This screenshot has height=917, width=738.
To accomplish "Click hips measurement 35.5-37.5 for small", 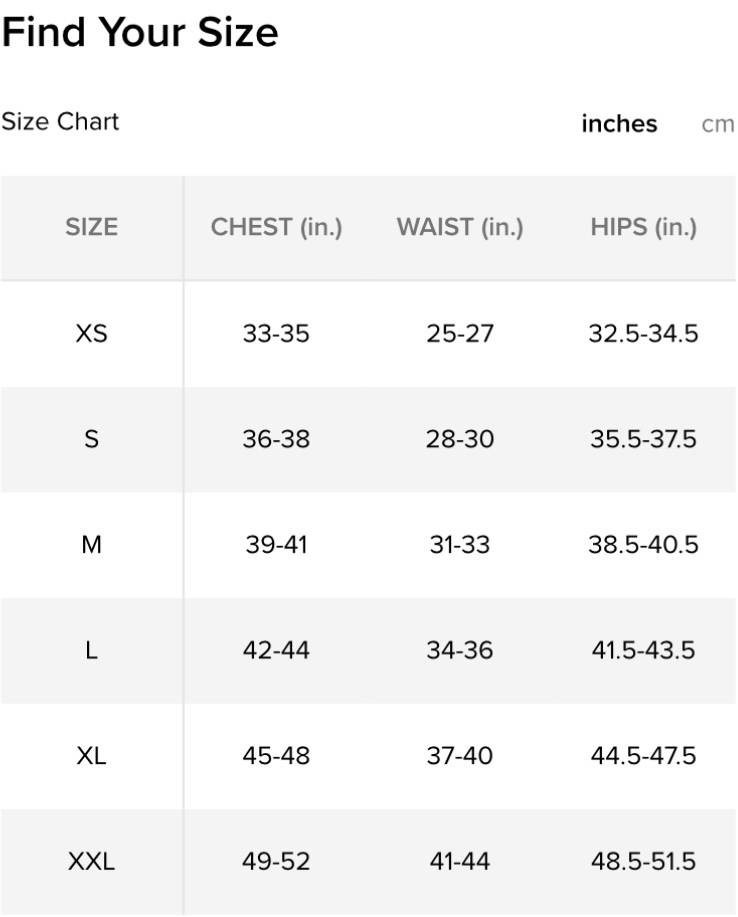I will pos(643,439).
